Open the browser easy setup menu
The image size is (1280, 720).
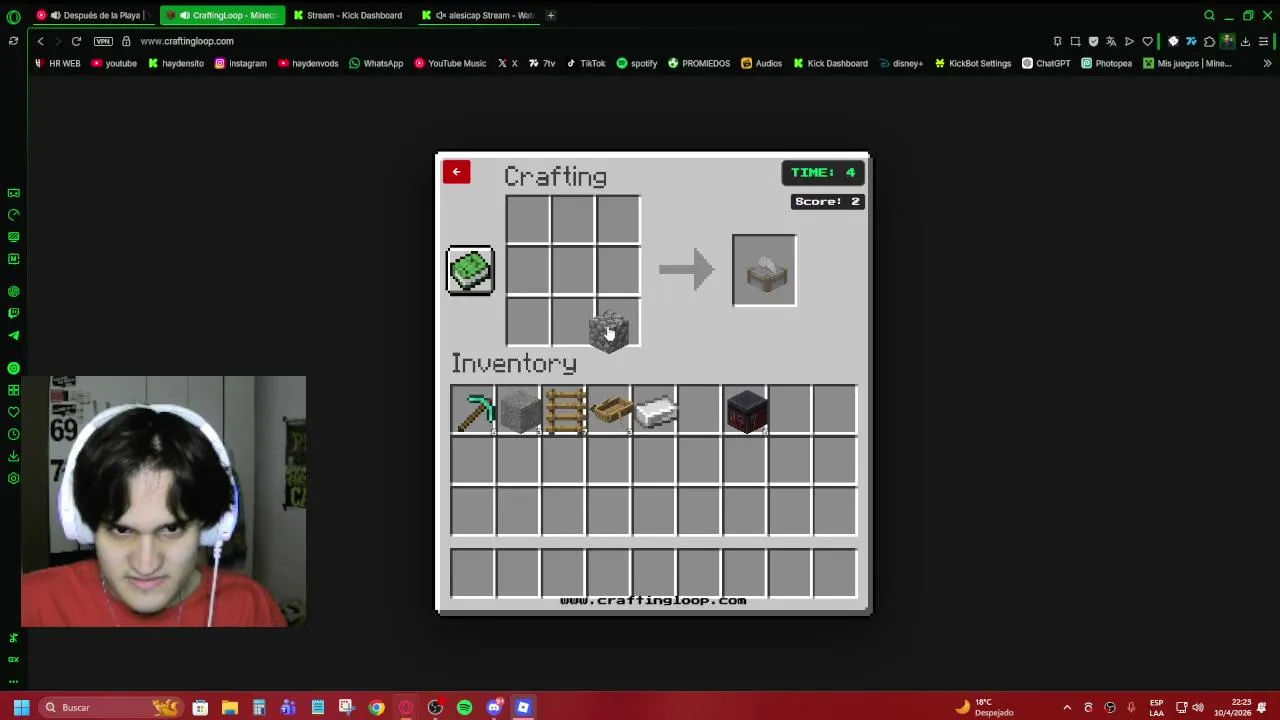pos(1263,41)
